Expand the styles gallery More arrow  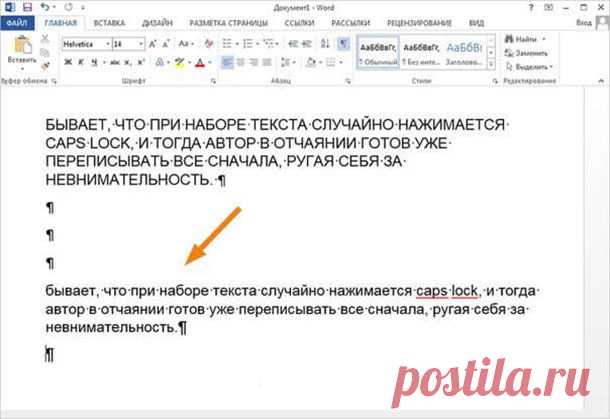491,64
